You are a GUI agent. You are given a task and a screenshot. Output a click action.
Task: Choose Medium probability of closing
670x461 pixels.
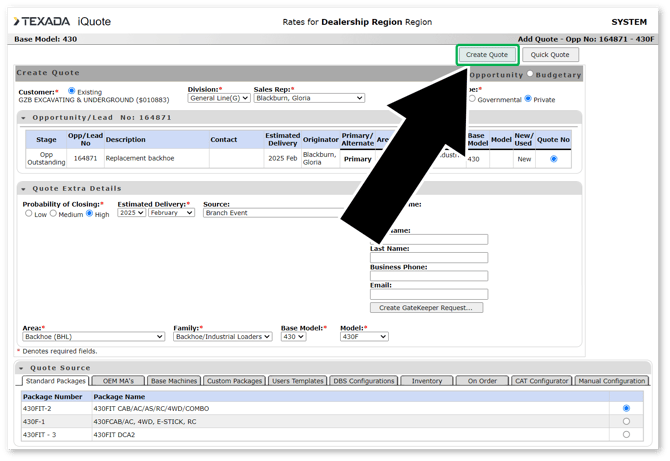pyautogui.click(x=53, y=213)
